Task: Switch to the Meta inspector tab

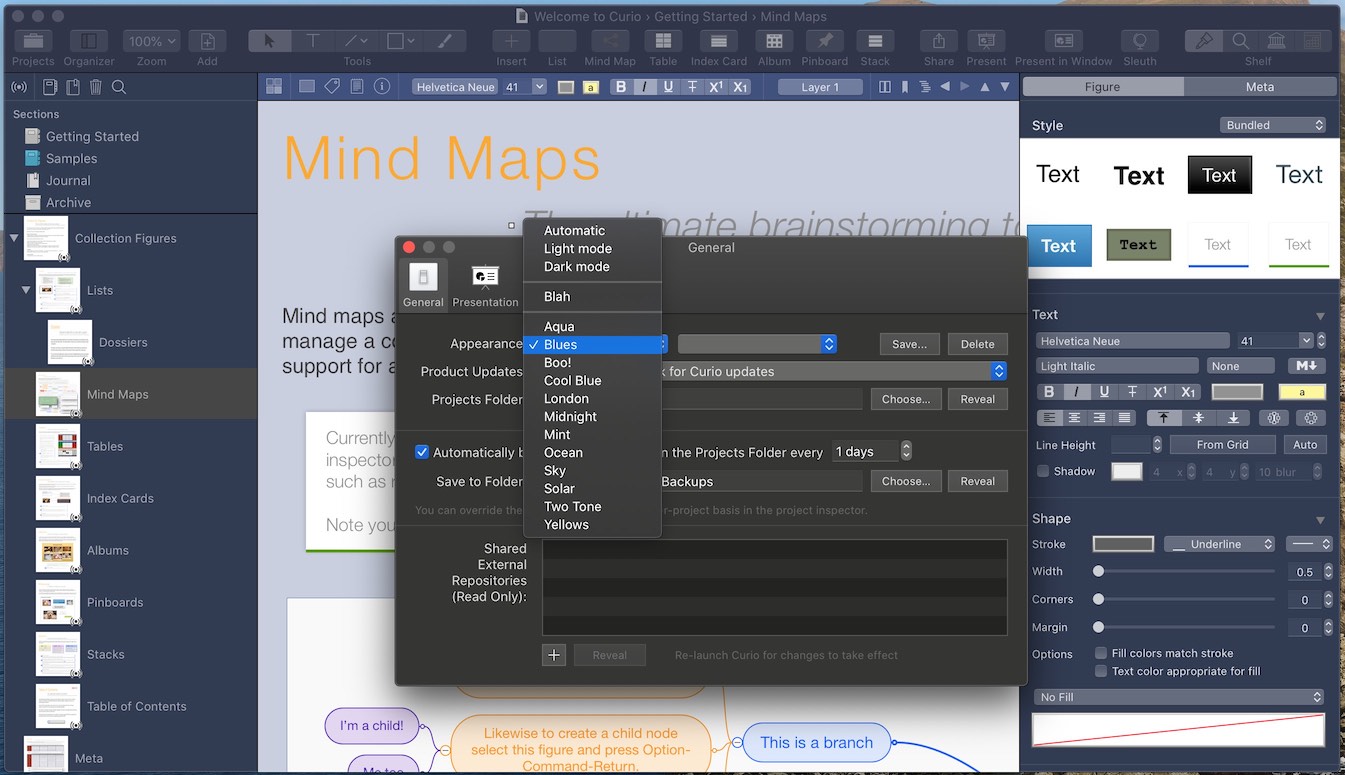Action: tap(1259, 87)
